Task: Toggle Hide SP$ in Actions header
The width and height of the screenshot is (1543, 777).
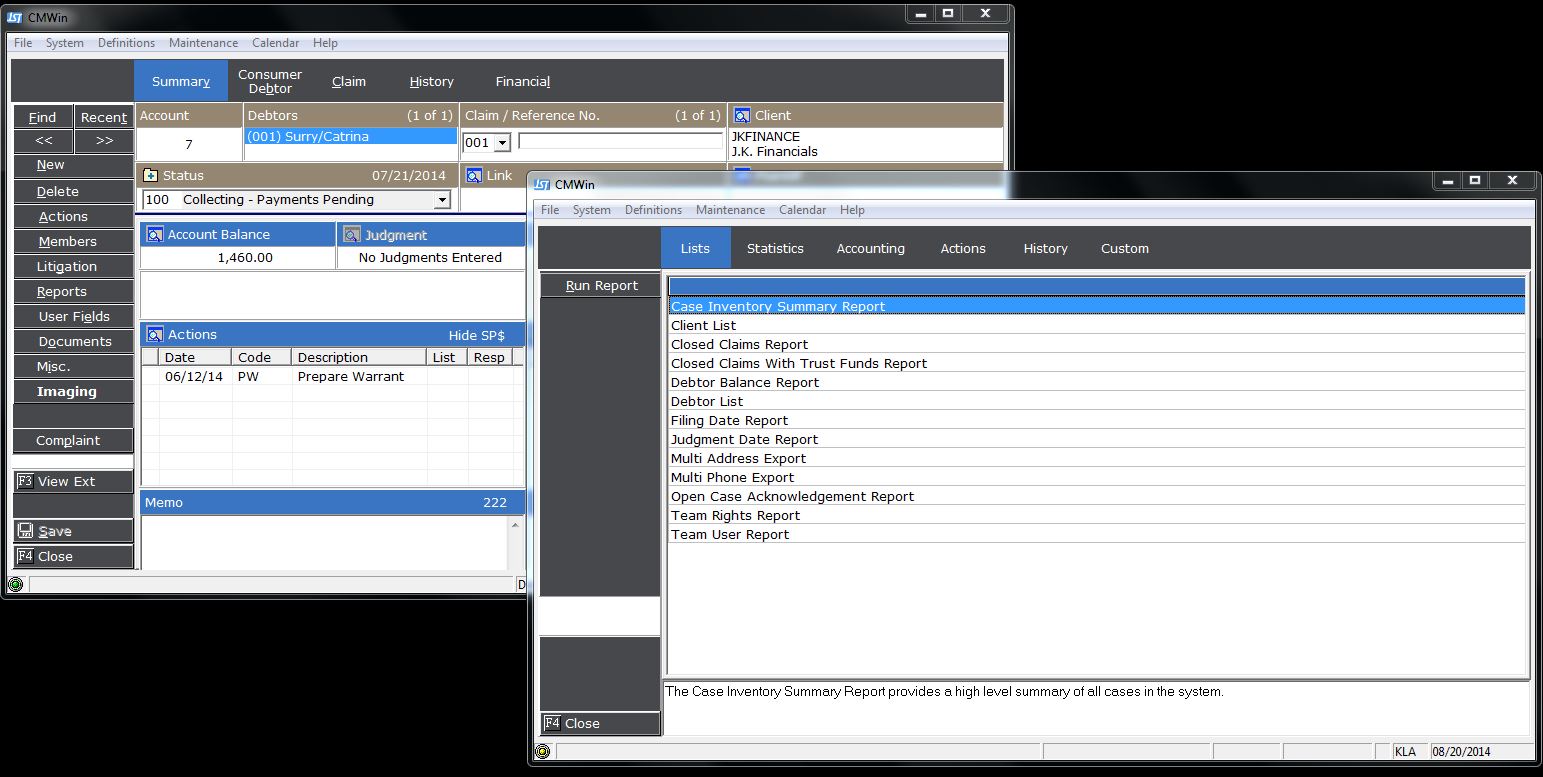Action: point(476,335)
